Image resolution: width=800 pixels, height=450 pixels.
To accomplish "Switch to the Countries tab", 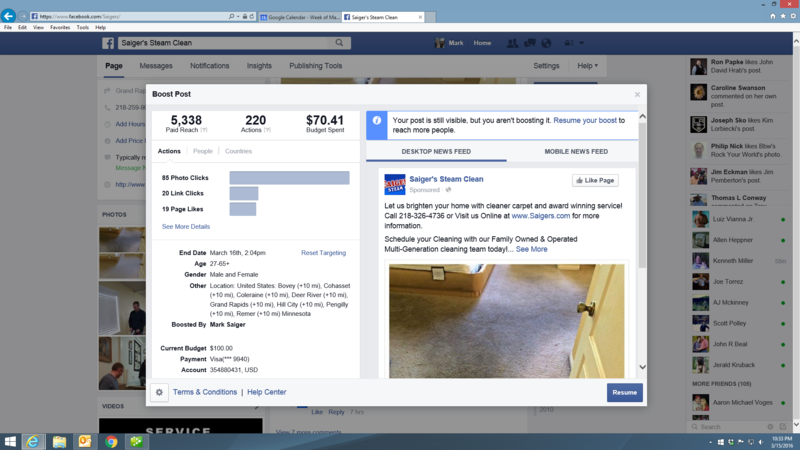I will click(238, 152).
